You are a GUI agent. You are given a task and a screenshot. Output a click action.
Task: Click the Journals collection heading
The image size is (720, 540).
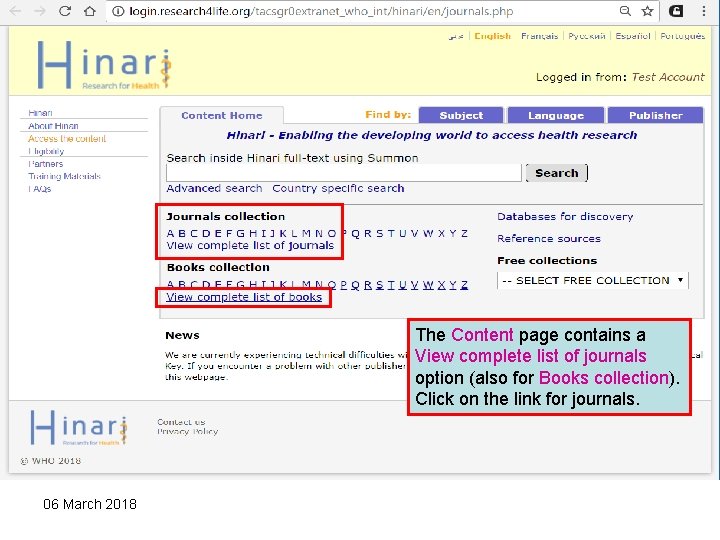[225, 216]
